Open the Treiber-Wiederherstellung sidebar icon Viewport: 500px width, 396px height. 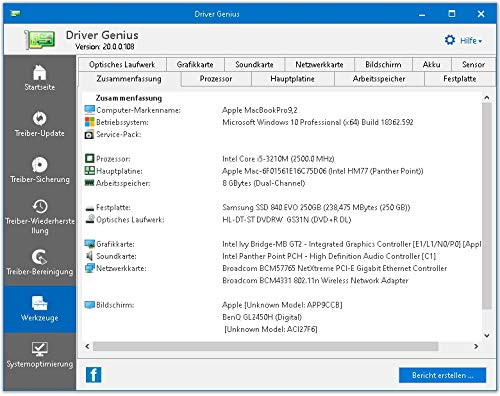click(x=40, y=206)
